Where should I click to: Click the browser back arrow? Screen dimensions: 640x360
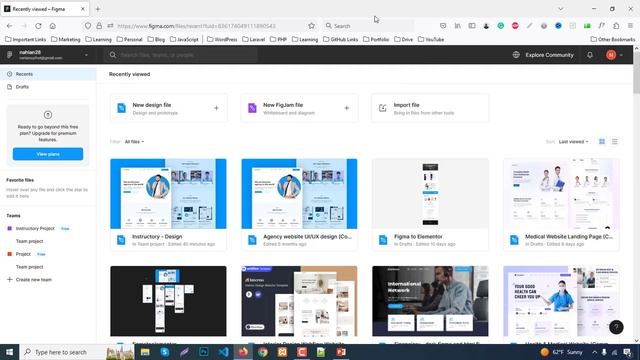pos(9,26)
